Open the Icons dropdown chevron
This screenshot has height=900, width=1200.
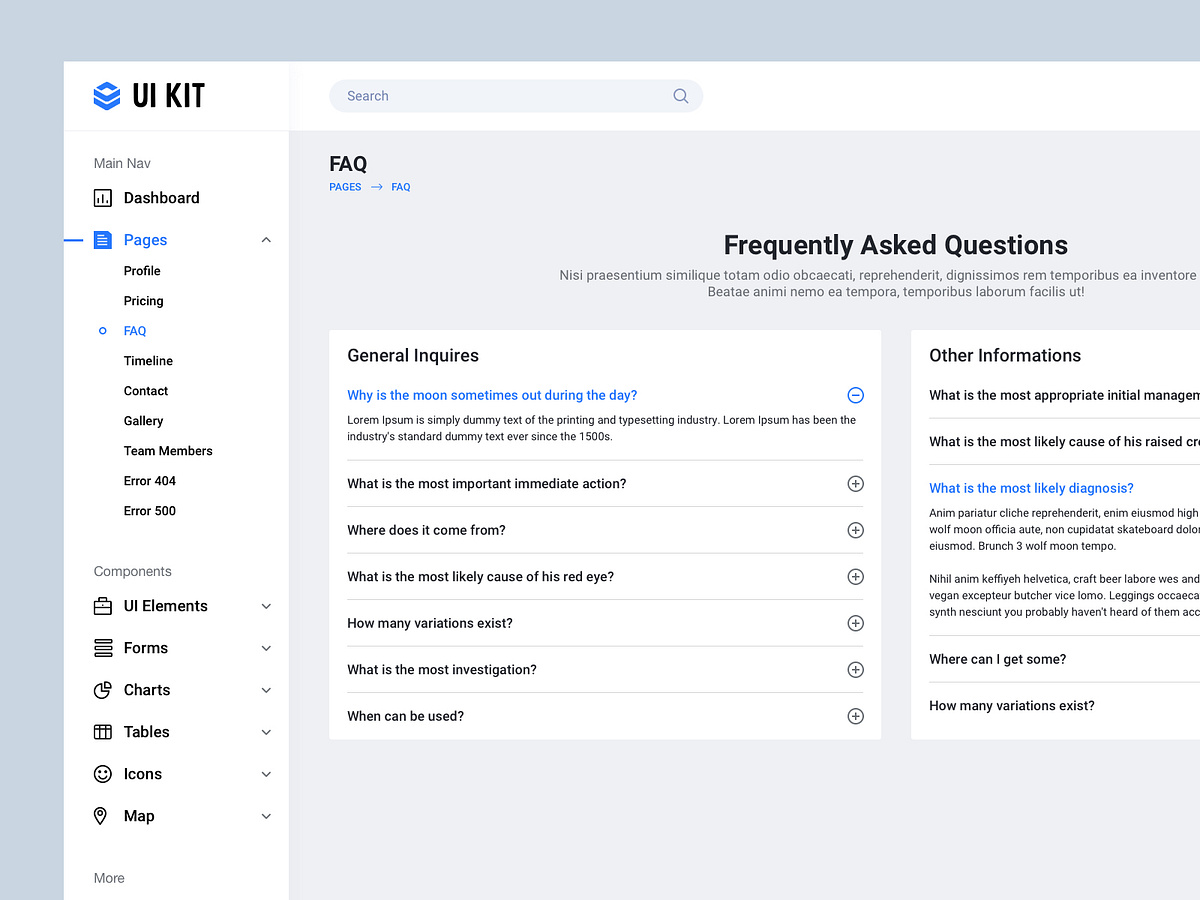coord(265,773)
